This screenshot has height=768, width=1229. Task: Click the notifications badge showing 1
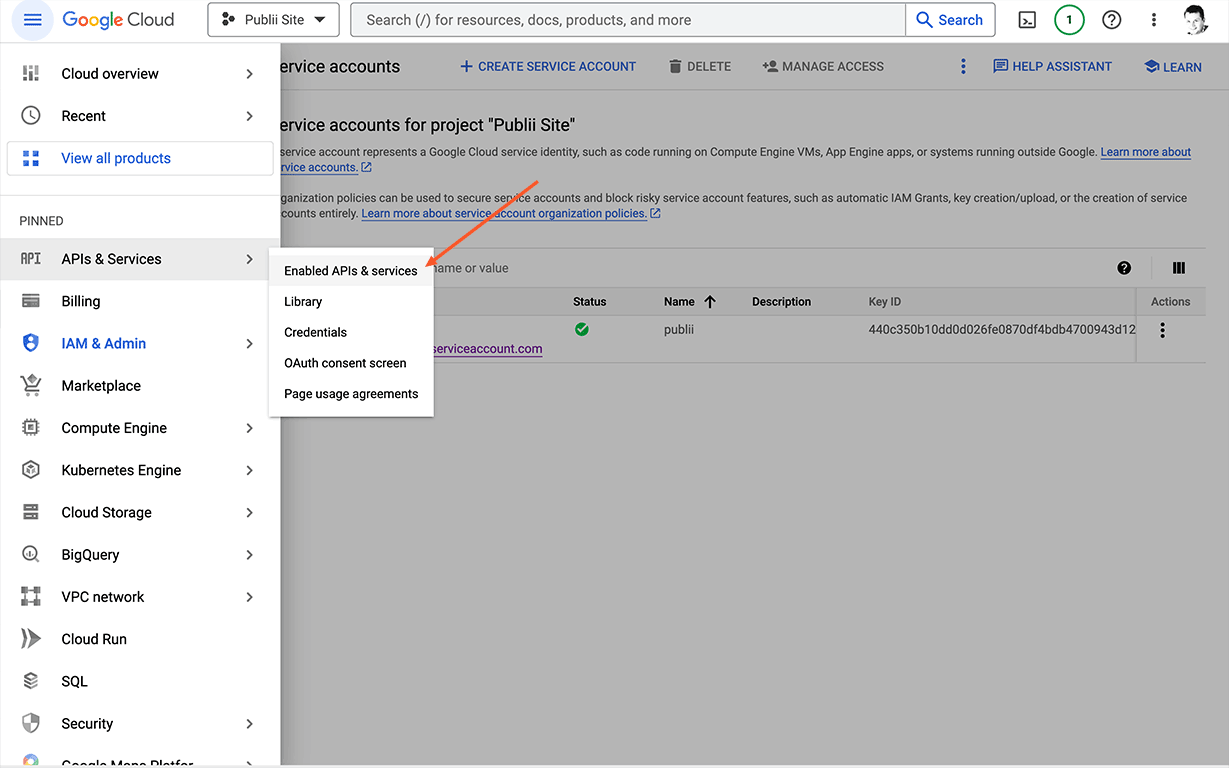click(1069, 20)
